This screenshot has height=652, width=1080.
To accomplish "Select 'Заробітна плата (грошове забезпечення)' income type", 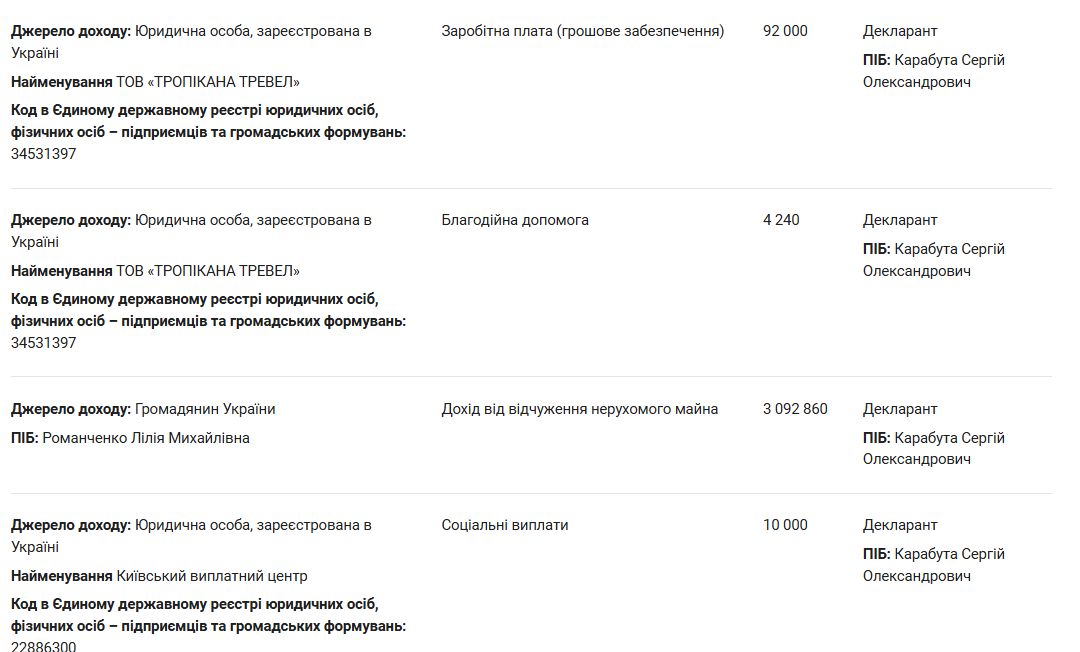I will 583,31.
